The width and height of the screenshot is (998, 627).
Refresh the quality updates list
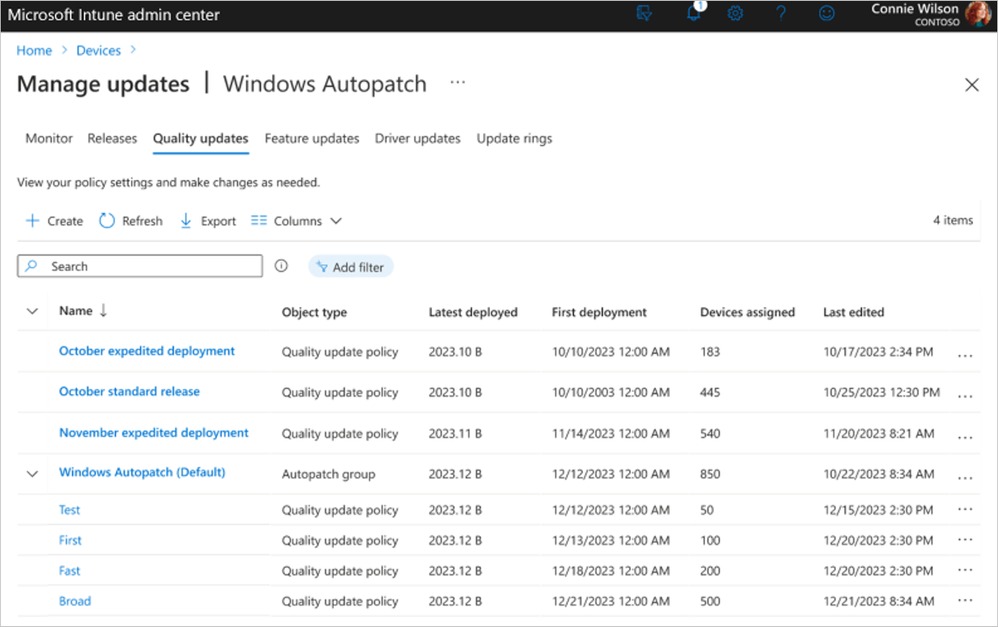pos(130,220)
